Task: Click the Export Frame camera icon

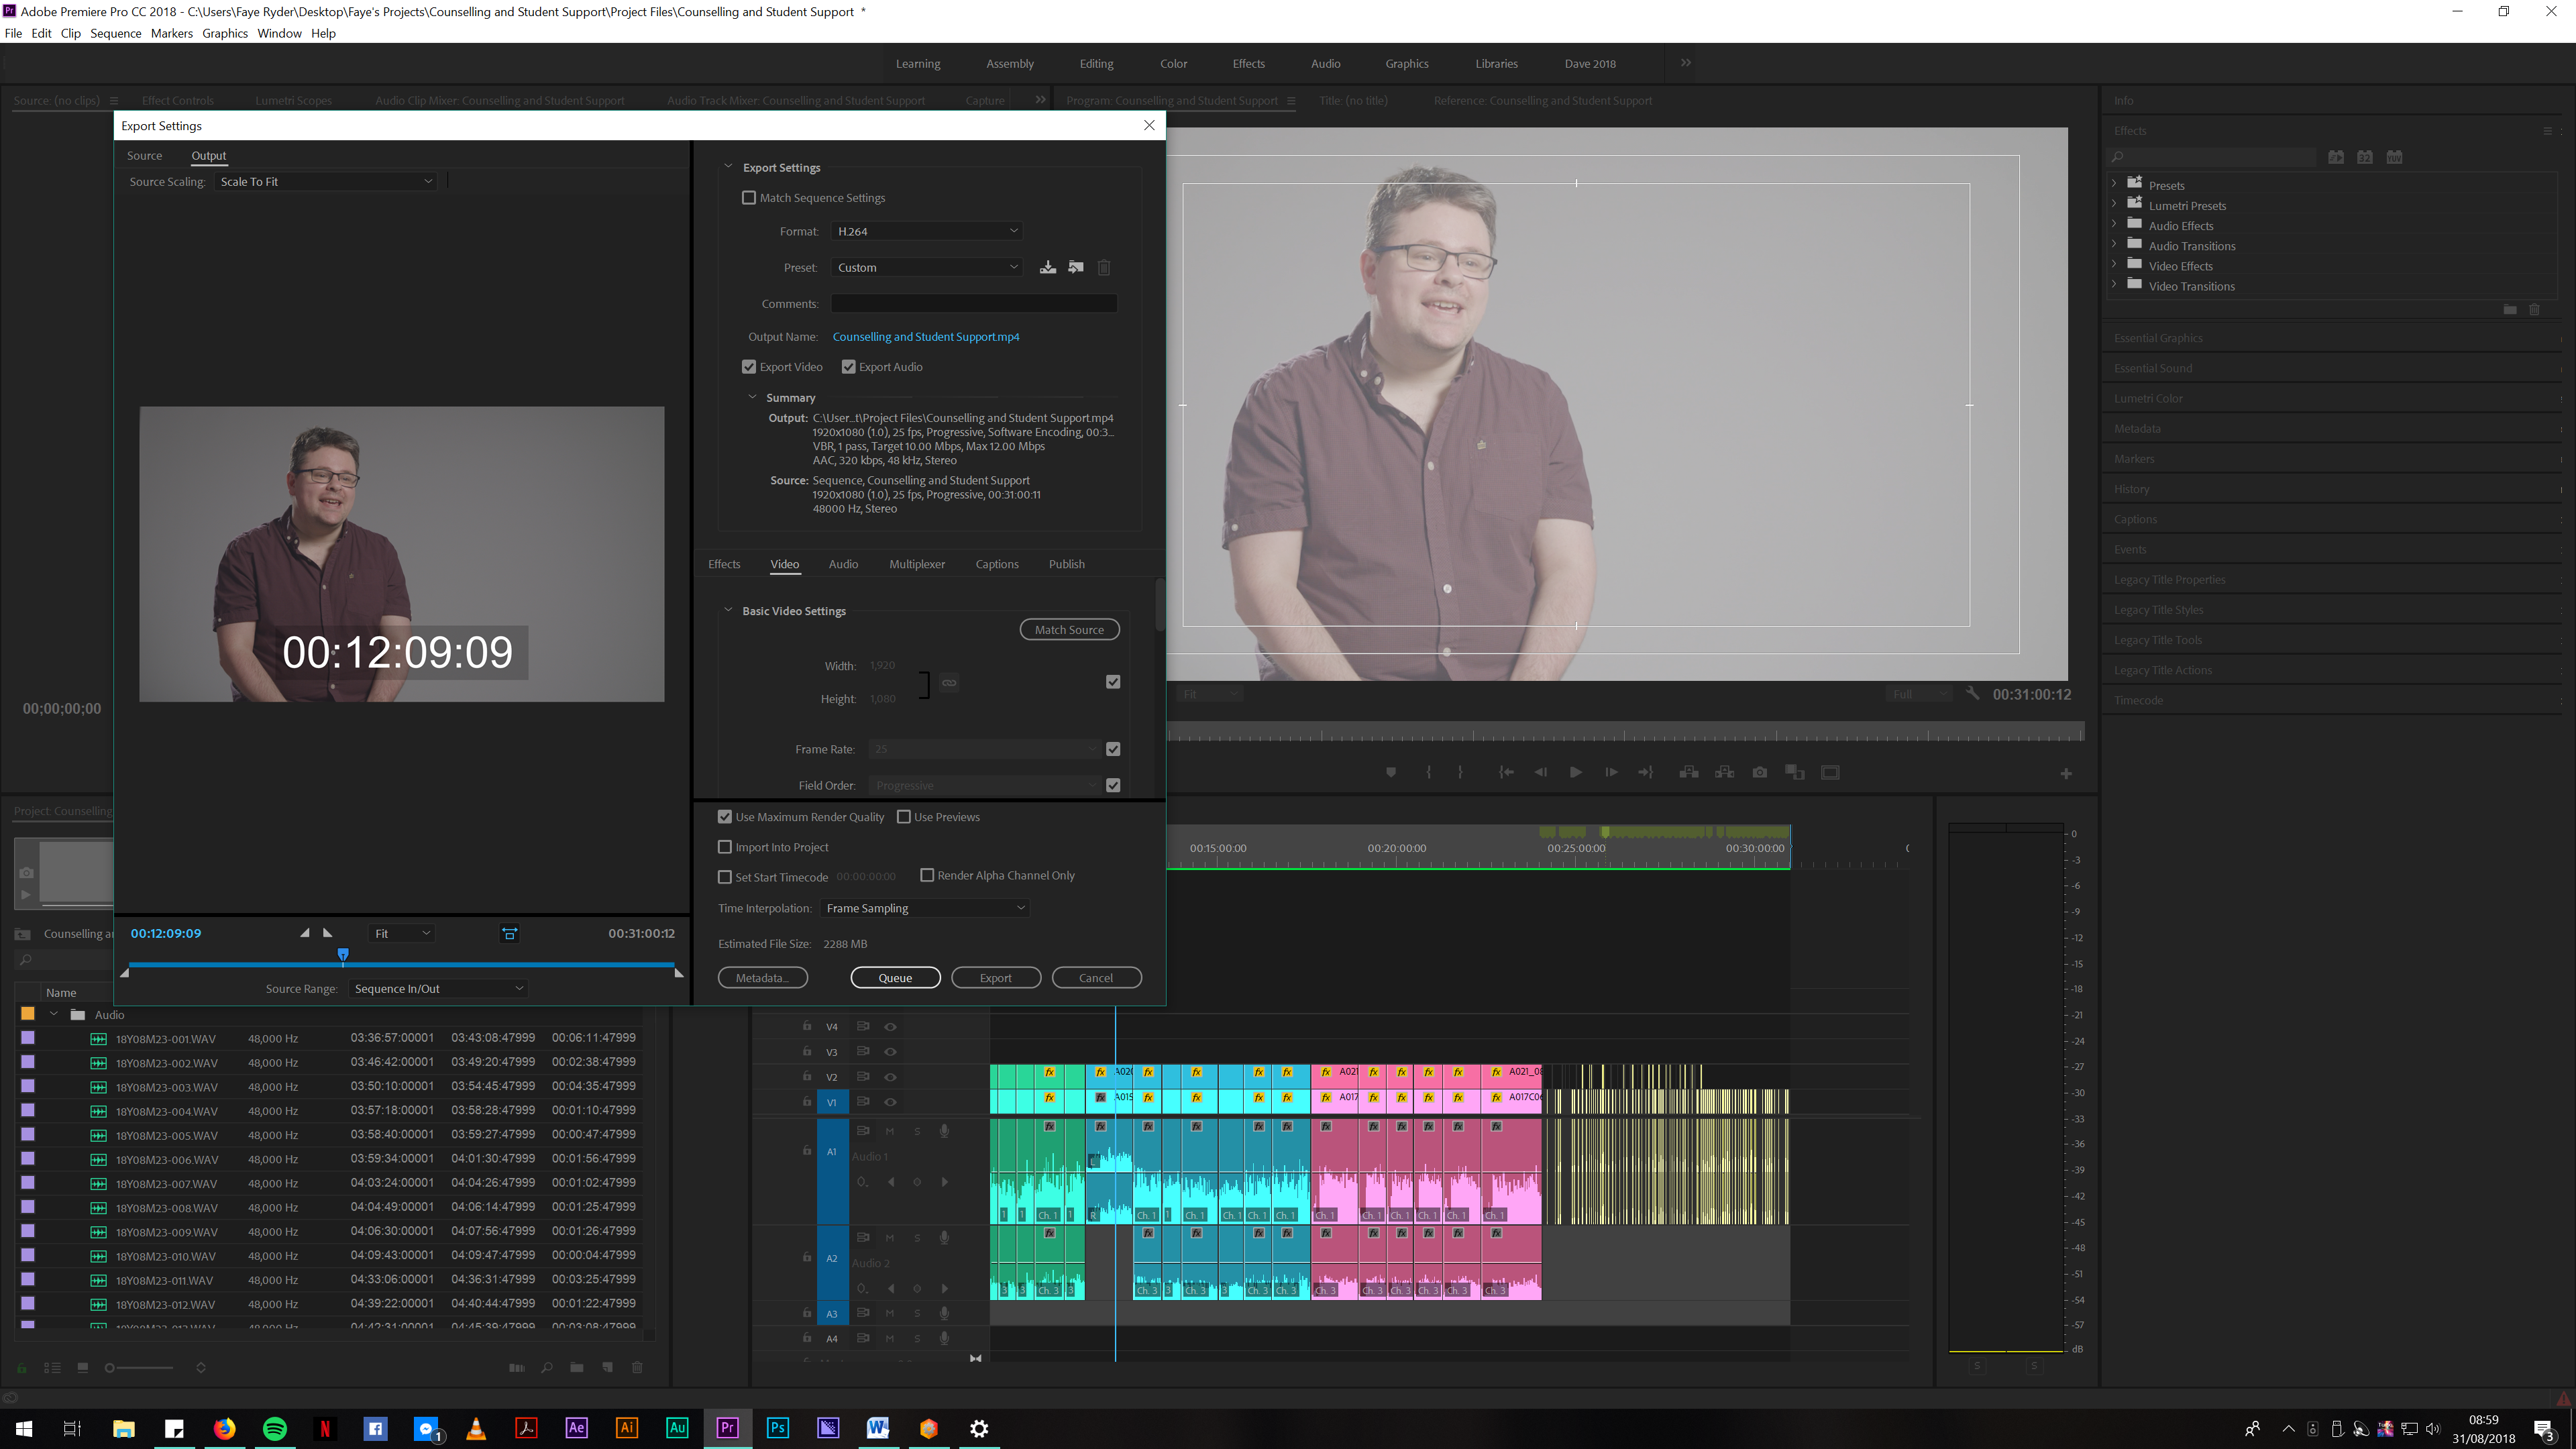Action: (x=1760, y=772)
